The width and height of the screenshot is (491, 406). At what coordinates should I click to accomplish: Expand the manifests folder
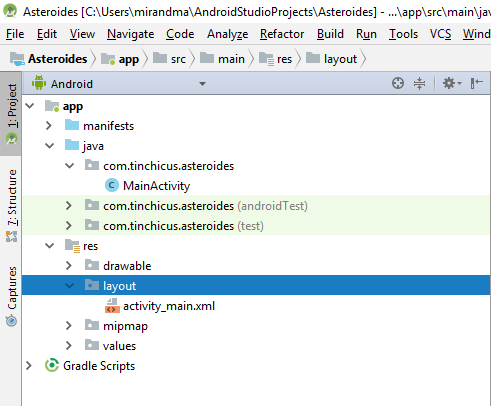[49, 126]
